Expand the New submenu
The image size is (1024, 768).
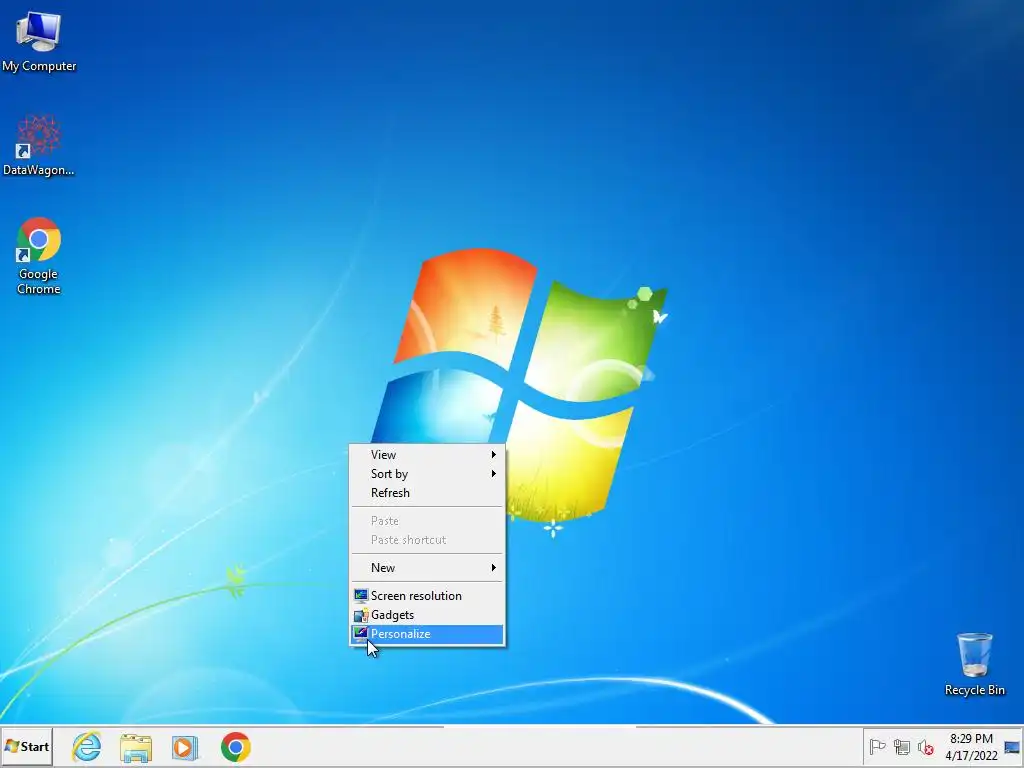[427, 568]
